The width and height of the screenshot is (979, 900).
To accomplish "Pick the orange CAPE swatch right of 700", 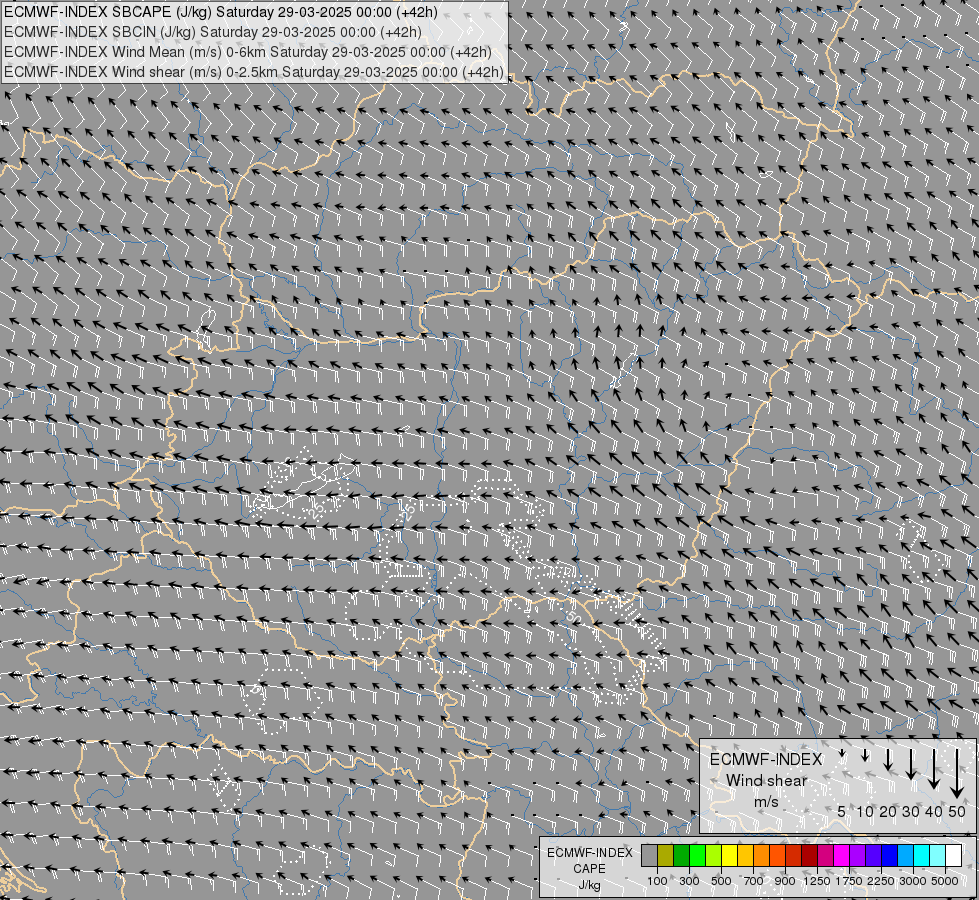I will [x=762, y=856].
